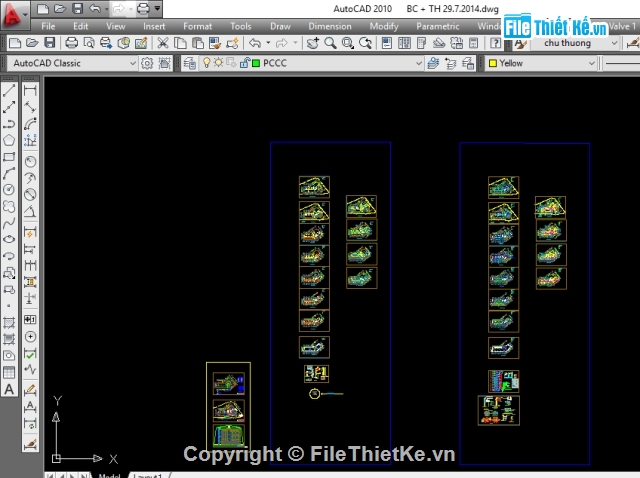Select the yellow circle symbol in drawing

(314, 394)
